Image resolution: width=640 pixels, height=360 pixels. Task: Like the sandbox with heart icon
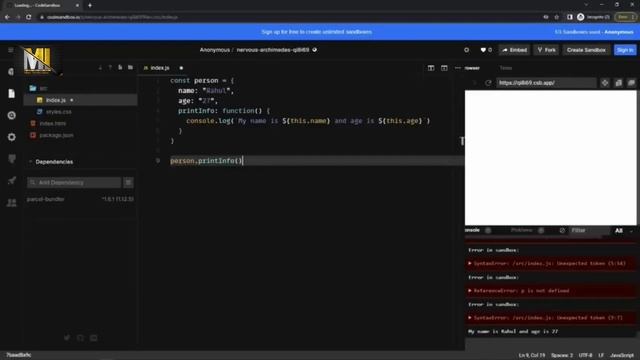[x=483, y=50]
